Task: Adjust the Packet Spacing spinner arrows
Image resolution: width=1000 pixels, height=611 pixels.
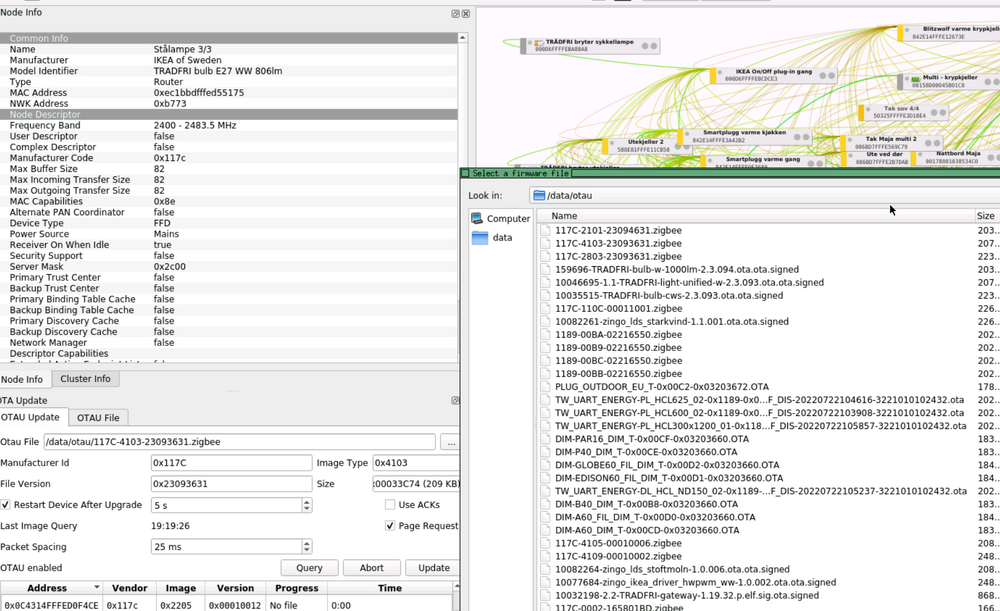Action: [306, 547]
